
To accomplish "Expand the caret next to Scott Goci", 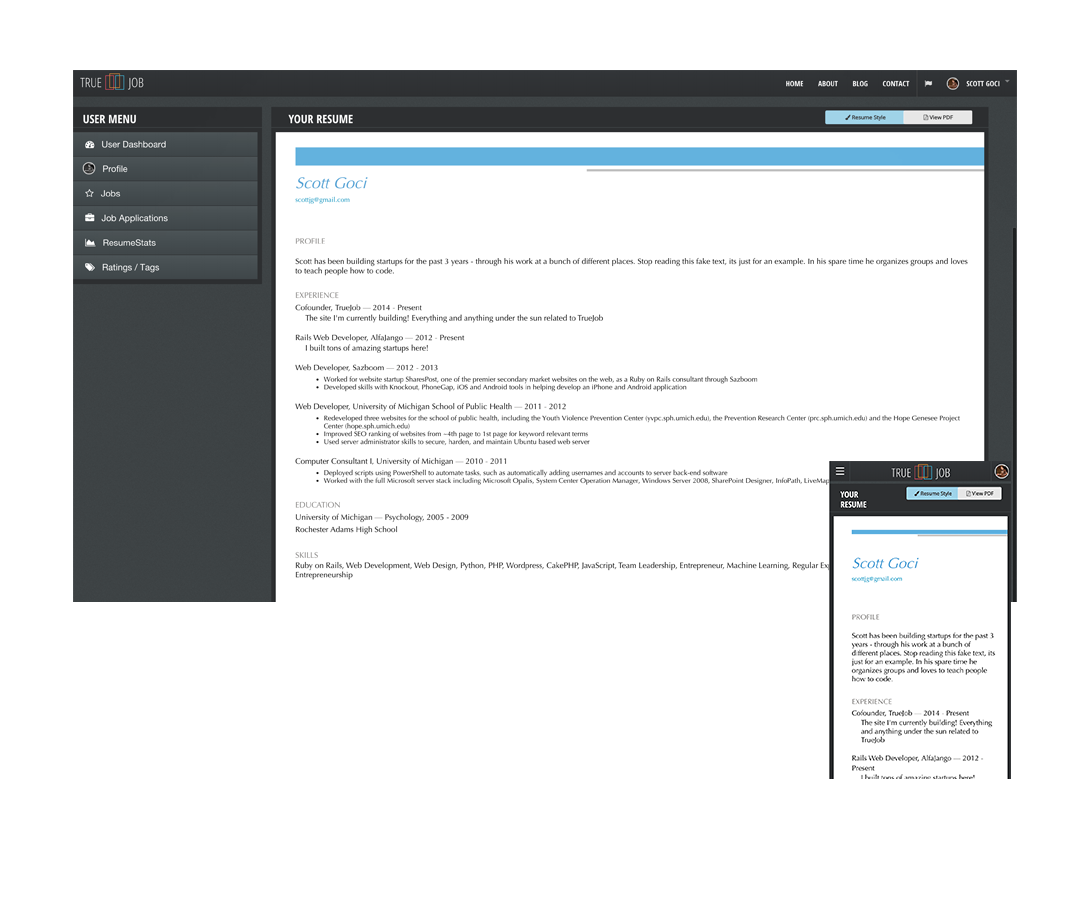I will coord(1007,82).
